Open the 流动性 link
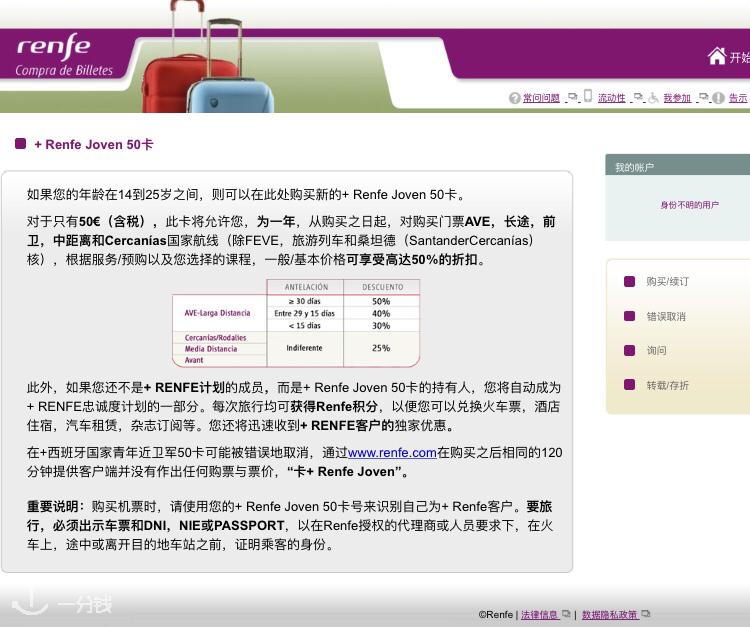 click(x=611, y=98)
